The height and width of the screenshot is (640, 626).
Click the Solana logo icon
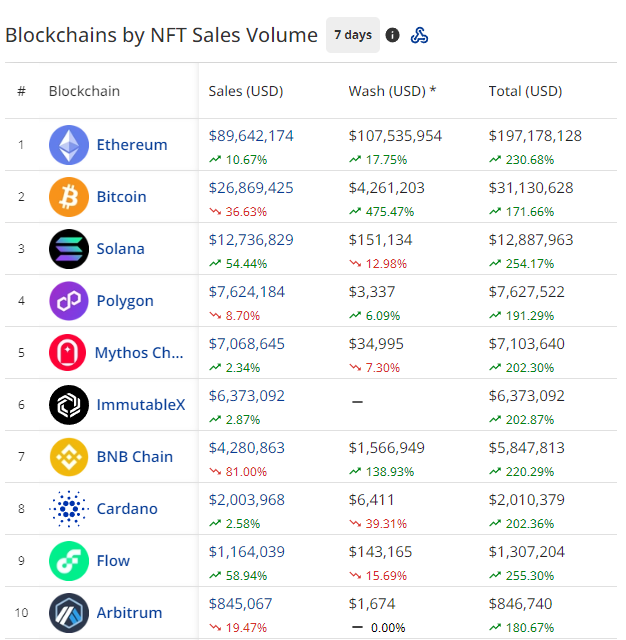click(69, 249)
